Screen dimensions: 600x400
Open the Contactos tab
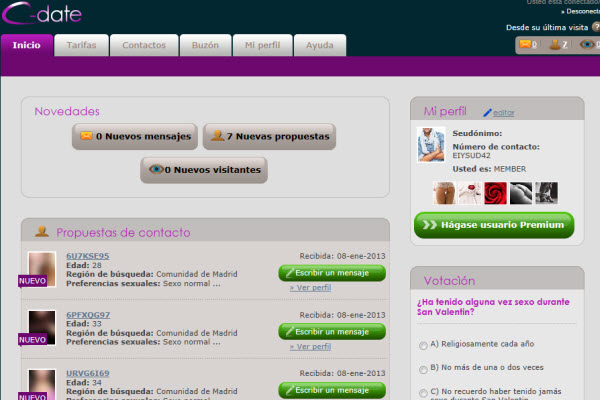tap(144, 46)
